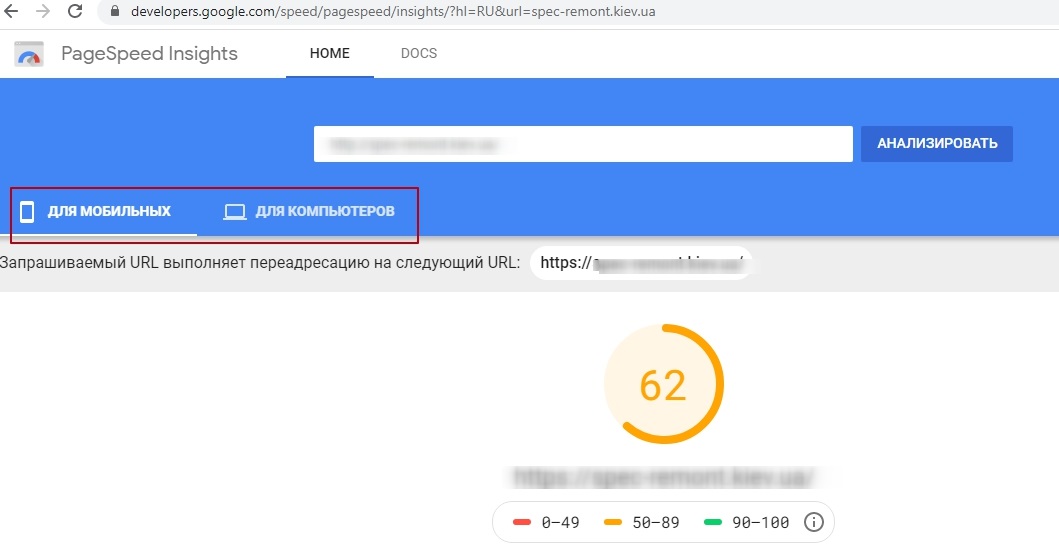Click the red 0–49 legend marker
The image size is (1059, 556).
point(521,522)
